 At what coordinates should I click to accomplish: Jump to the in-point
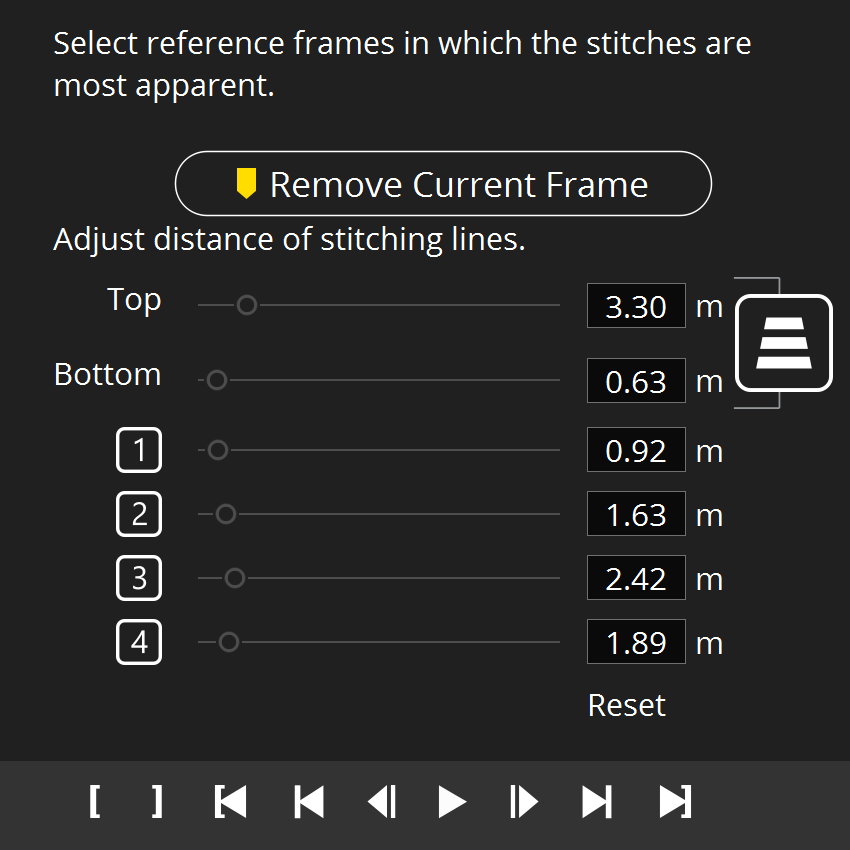tap(230, 802)
